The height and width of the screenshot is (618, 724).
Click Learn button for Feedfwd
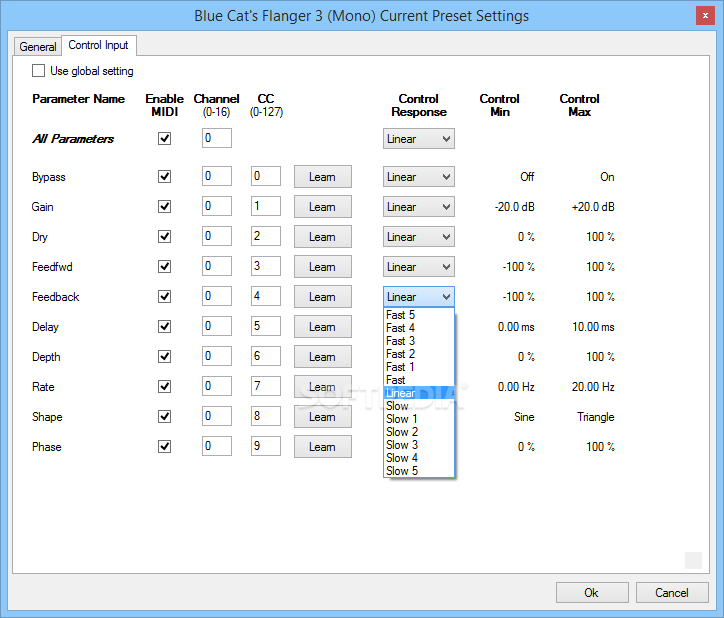click(323, 267)
